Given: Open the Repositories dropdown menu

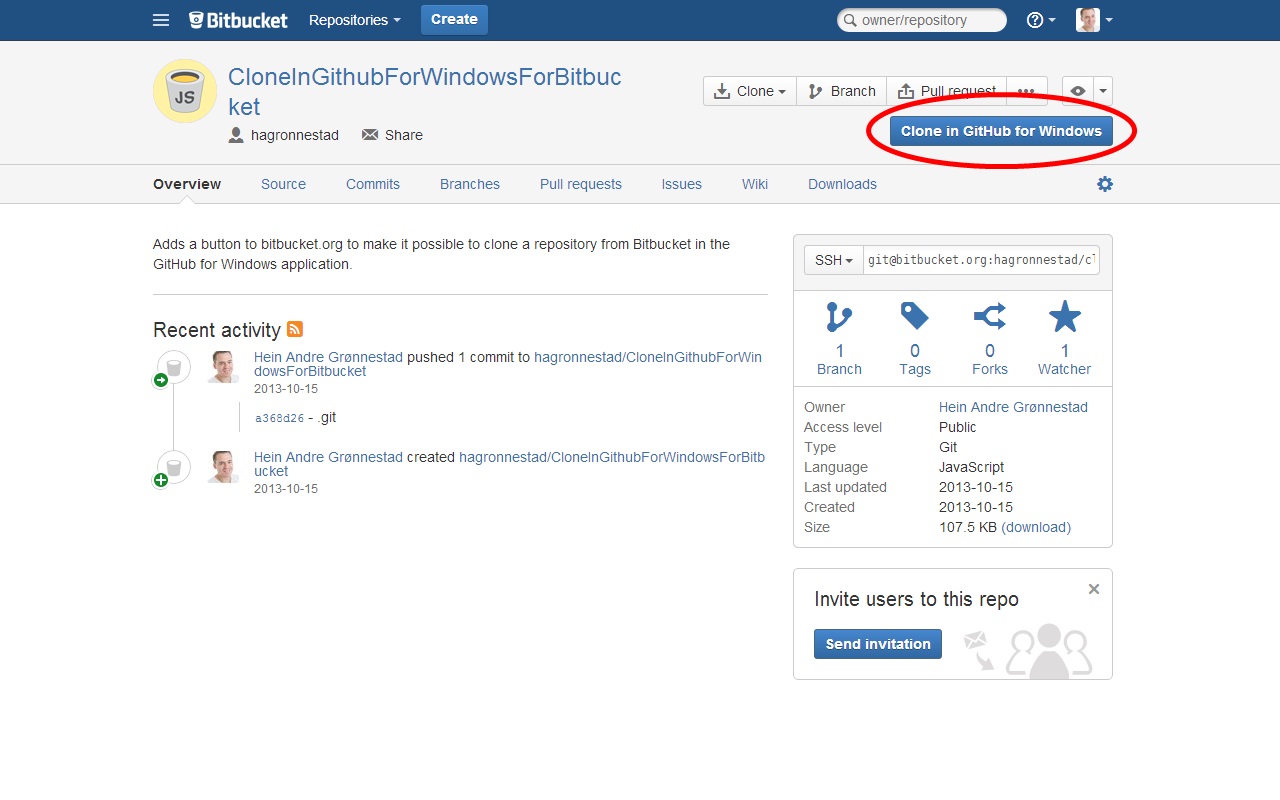Looking at the screenshot, I should [x=355, y=20].
